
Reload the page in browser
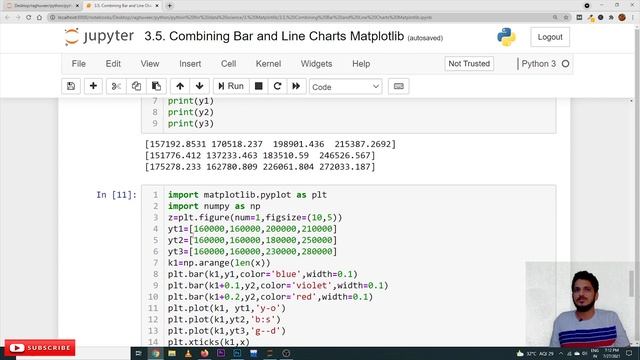[29, 18]
